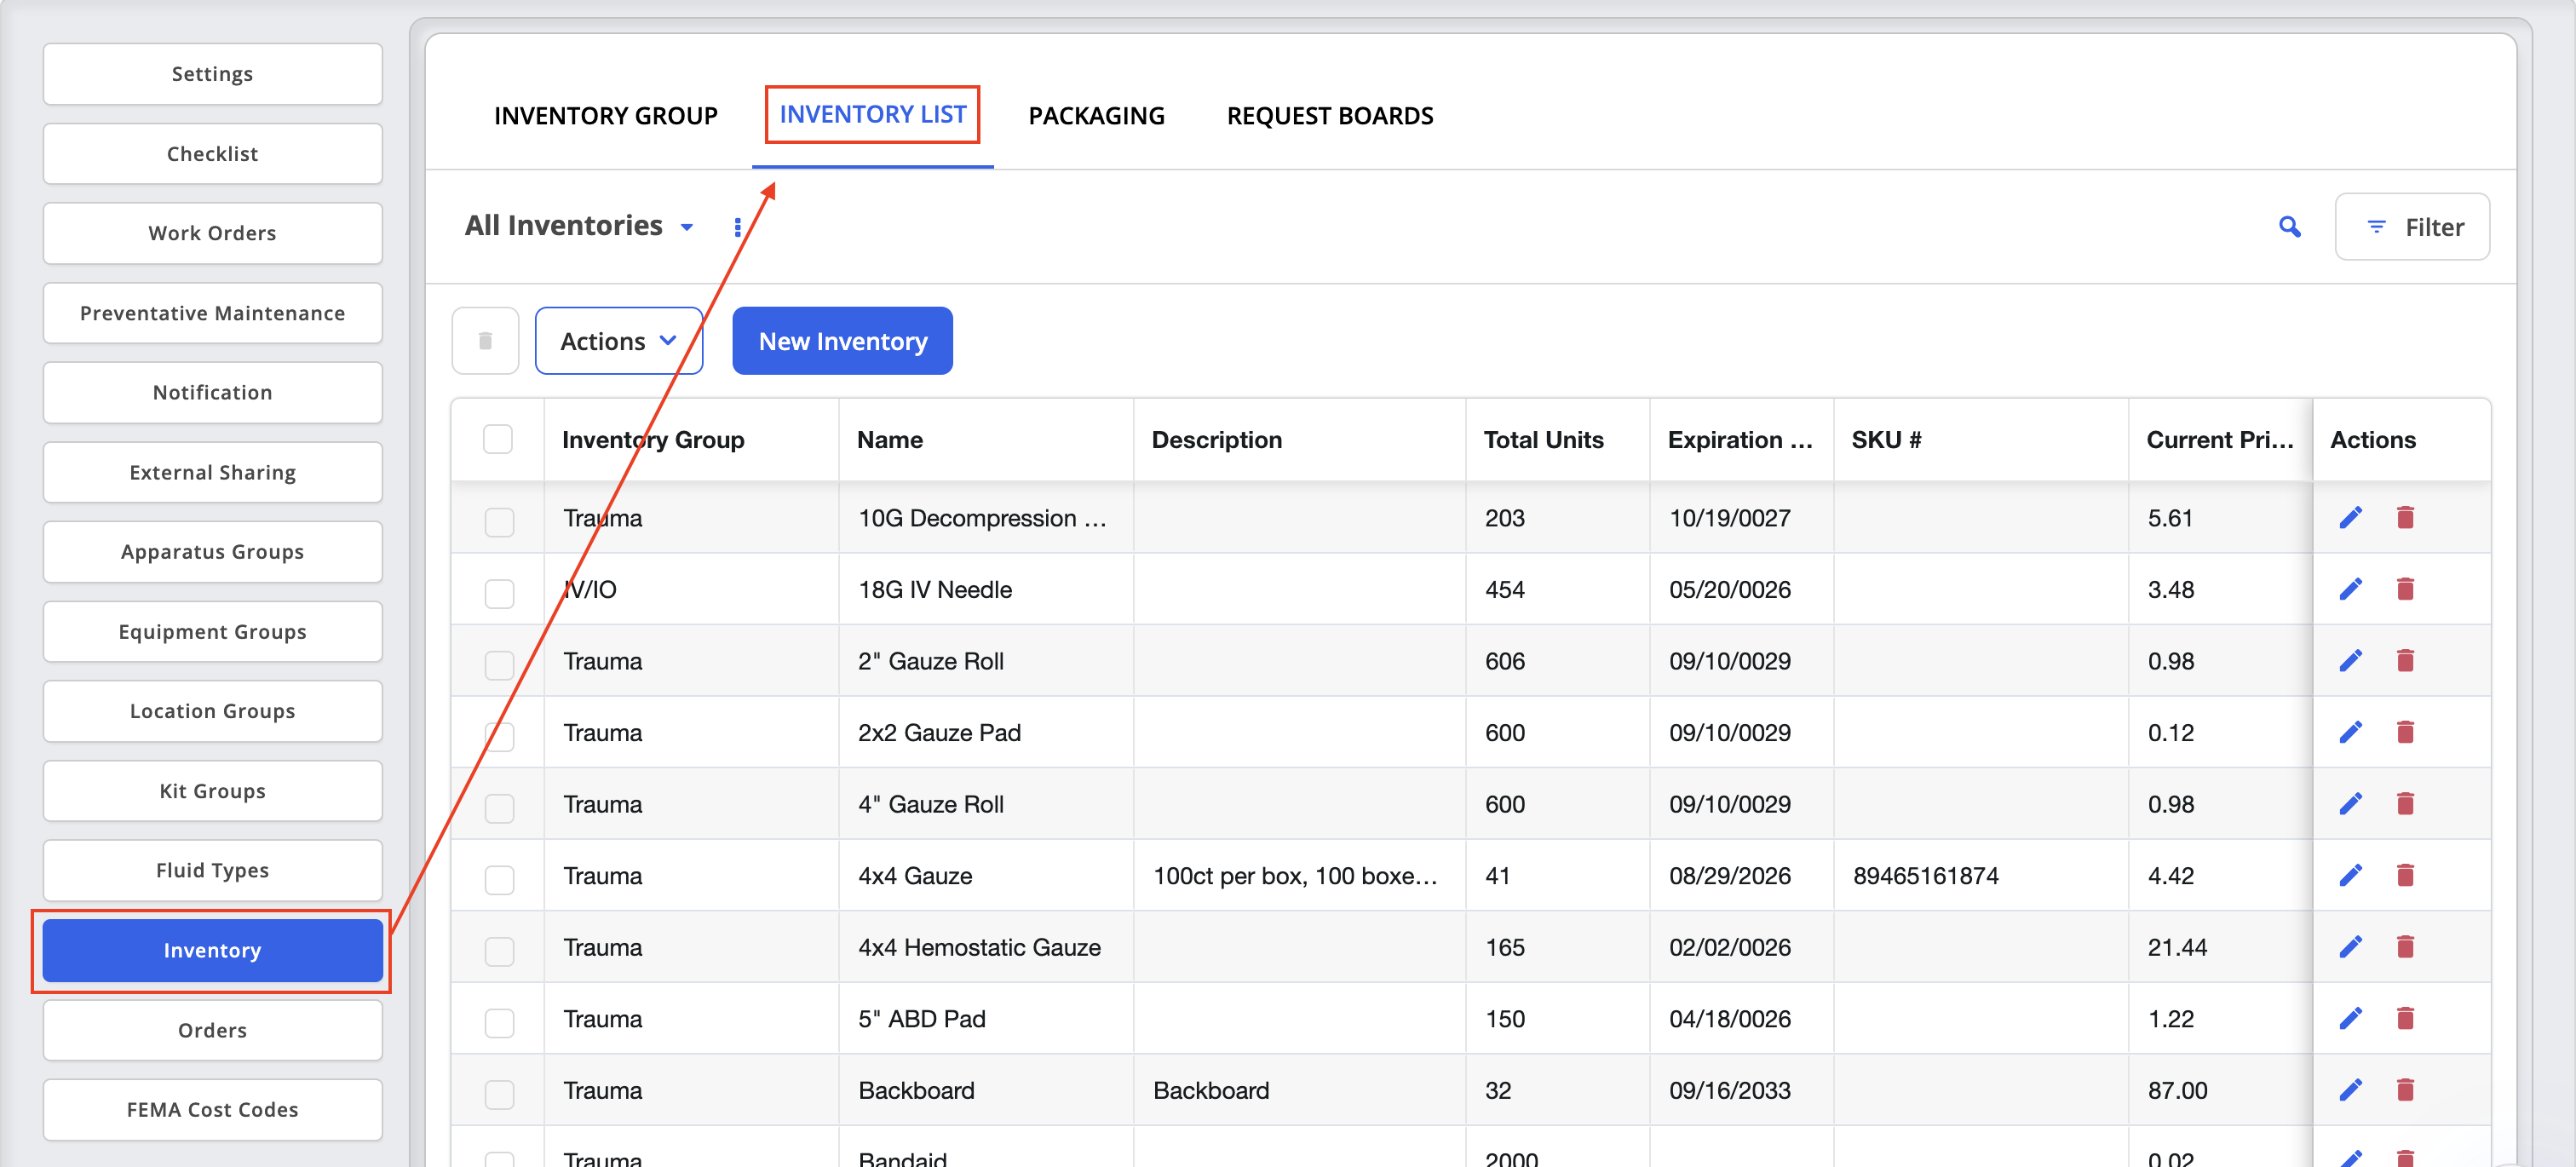2576x1167 pixels.
Task: Open Fluid Types in sidebar
Action: (x=212, y=870)
